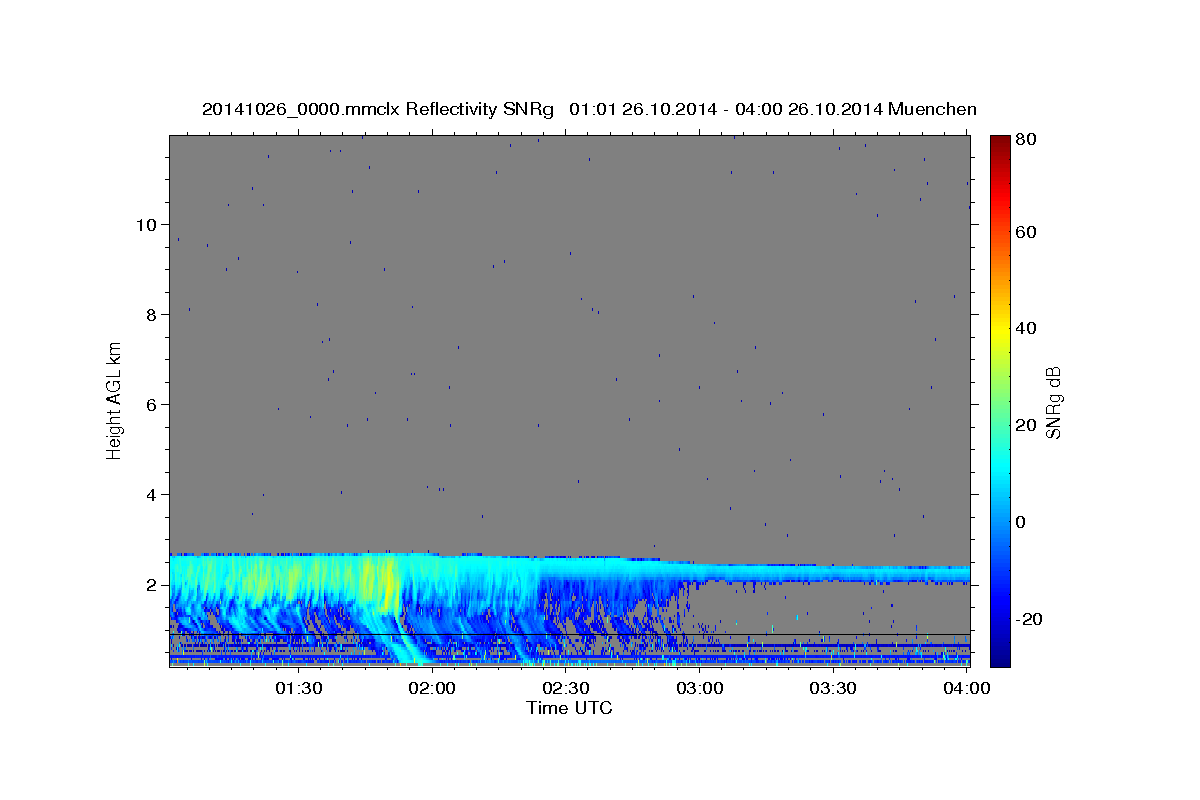Click the height tick label 4
The image size is (1200, 800).
tap(152, 494)
